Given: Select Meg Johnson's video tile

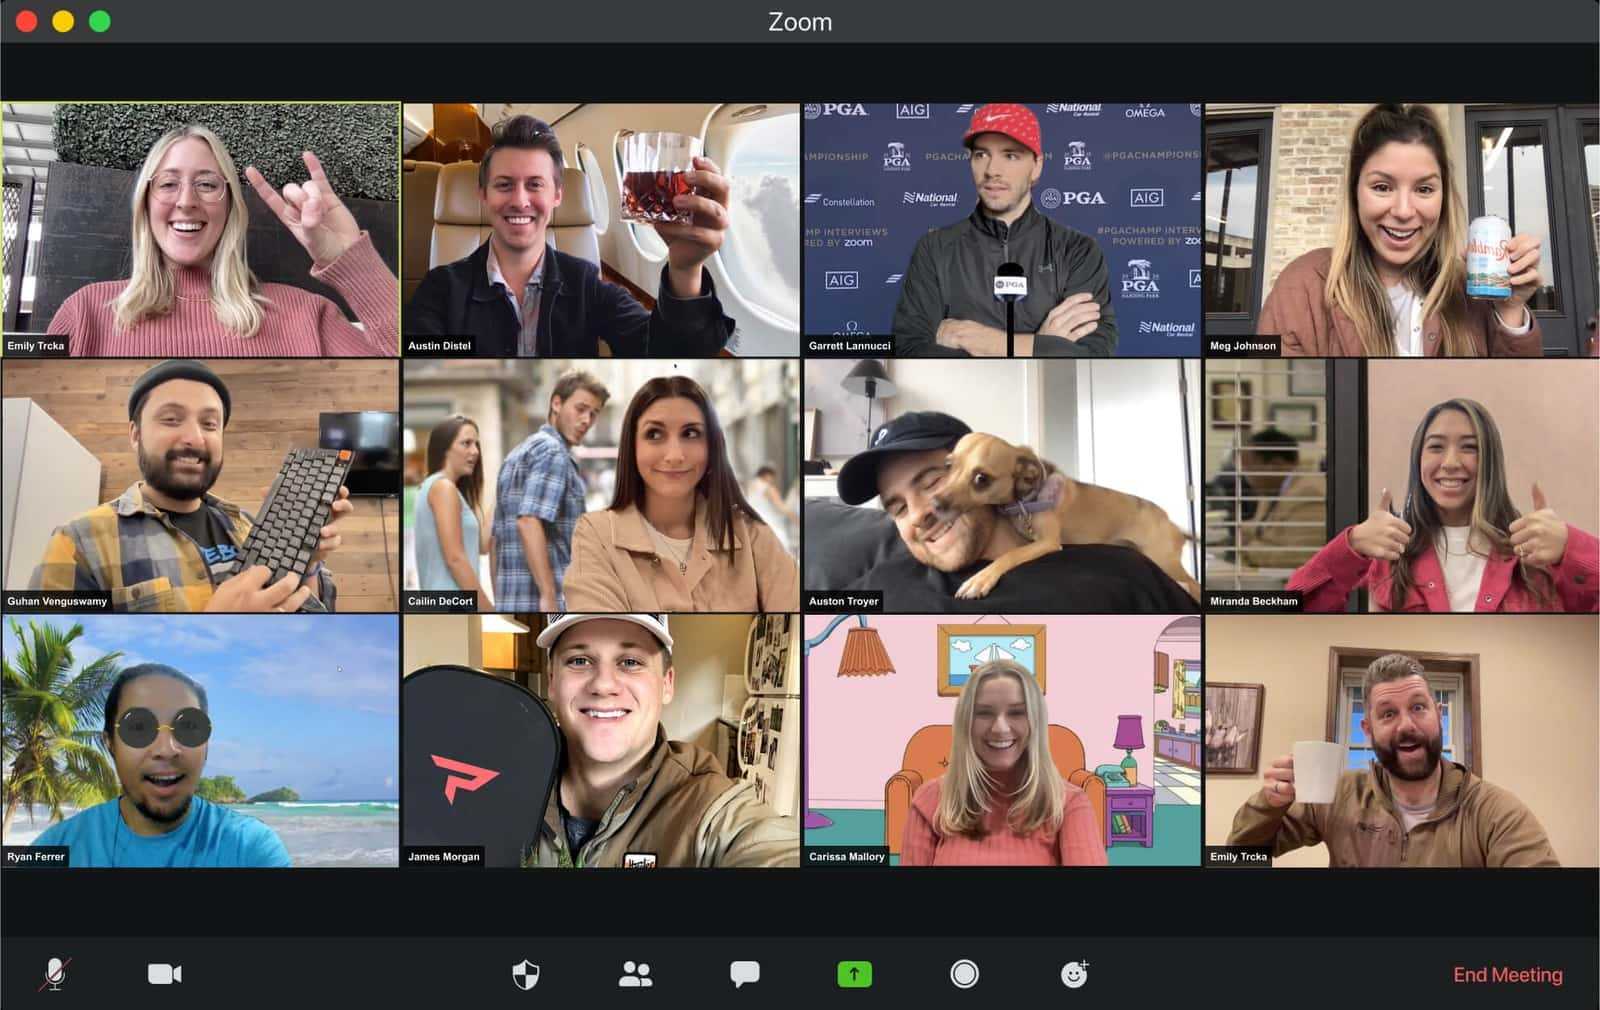Looking at the screenshot, I should point(1402,229).
